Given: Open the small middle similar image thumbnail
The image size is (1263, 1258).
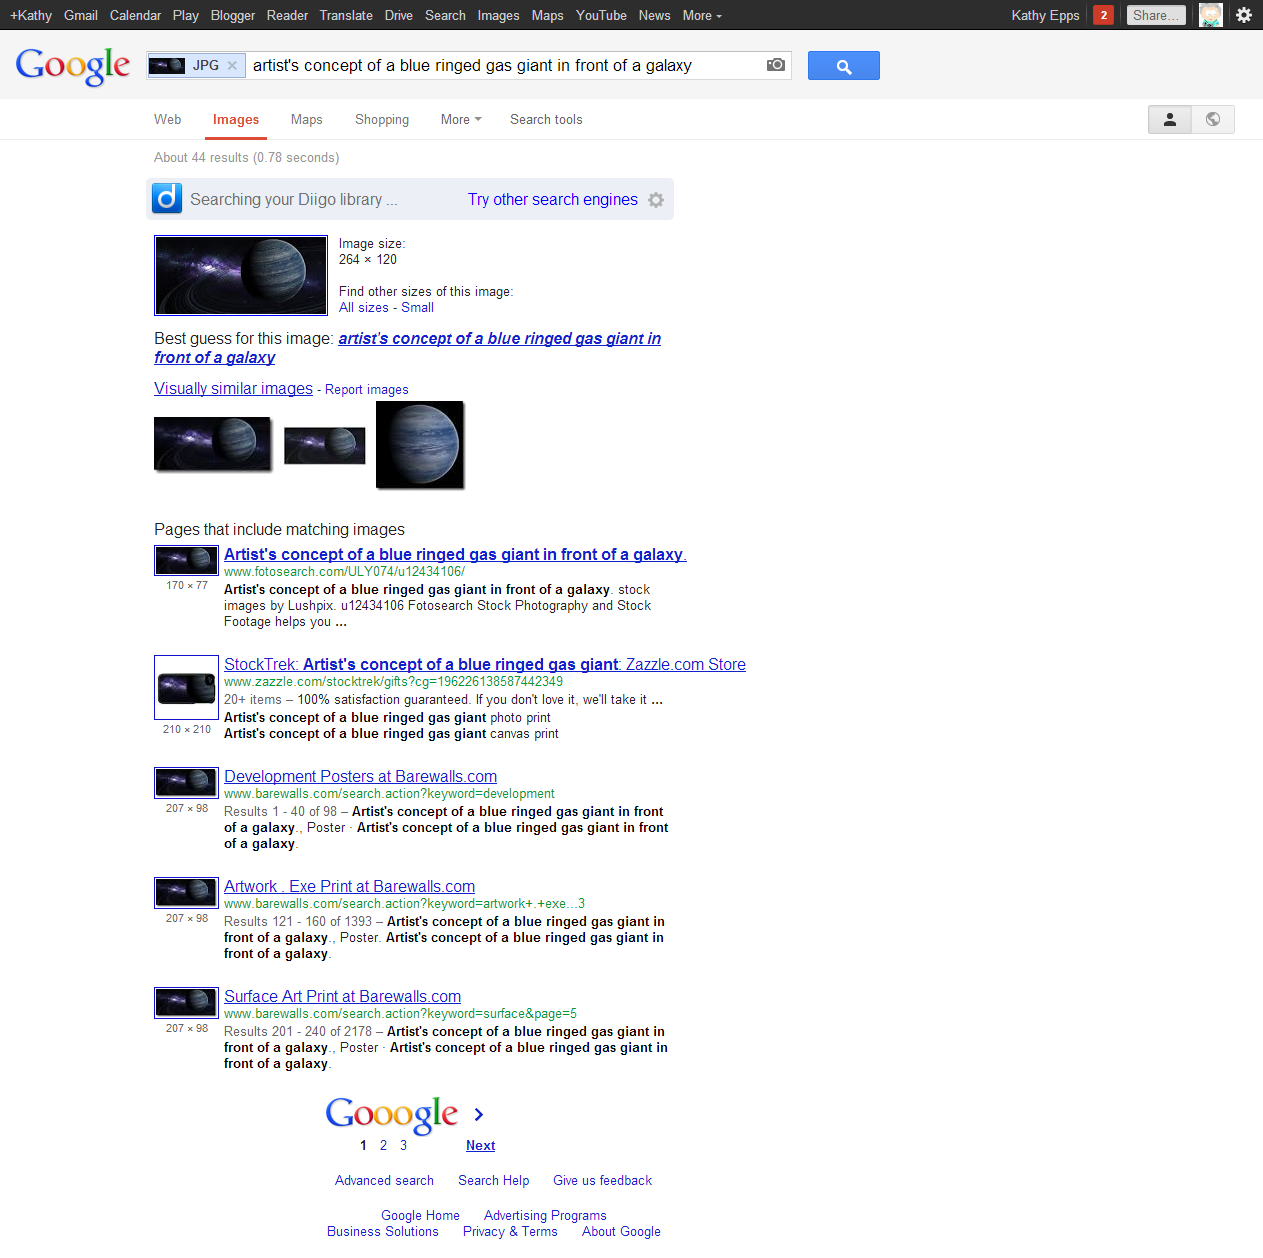Looking at the screenshot, I should [325, 445].
